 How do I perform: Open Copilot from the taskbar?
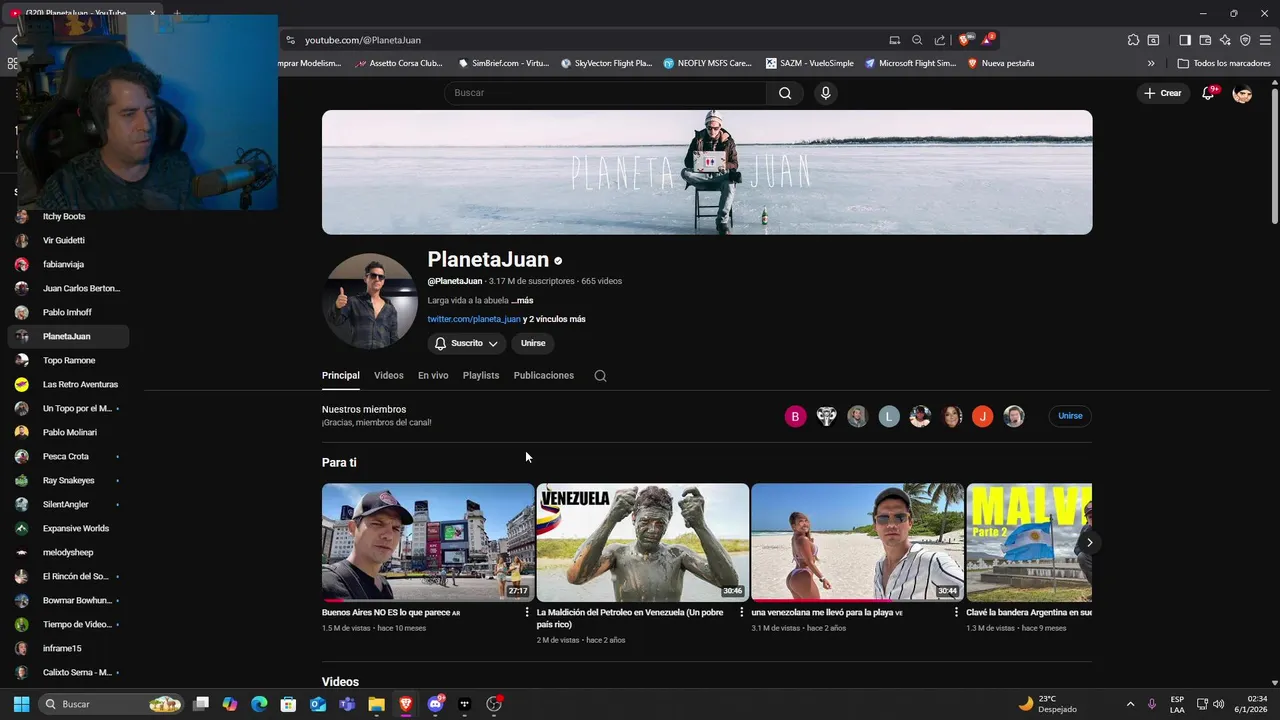(230, 704)
